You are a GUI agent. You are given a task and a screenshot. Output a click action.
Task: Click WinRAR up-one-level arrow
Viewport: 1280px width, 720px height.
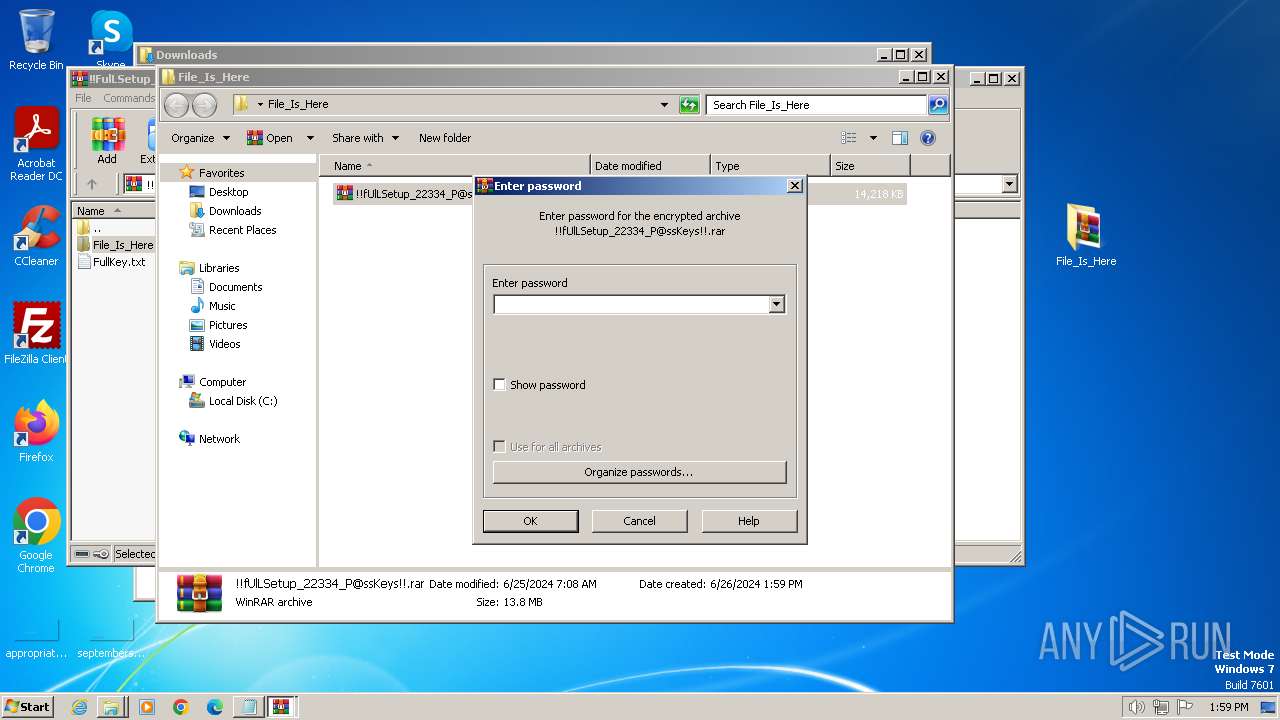[x=92, y=184]
